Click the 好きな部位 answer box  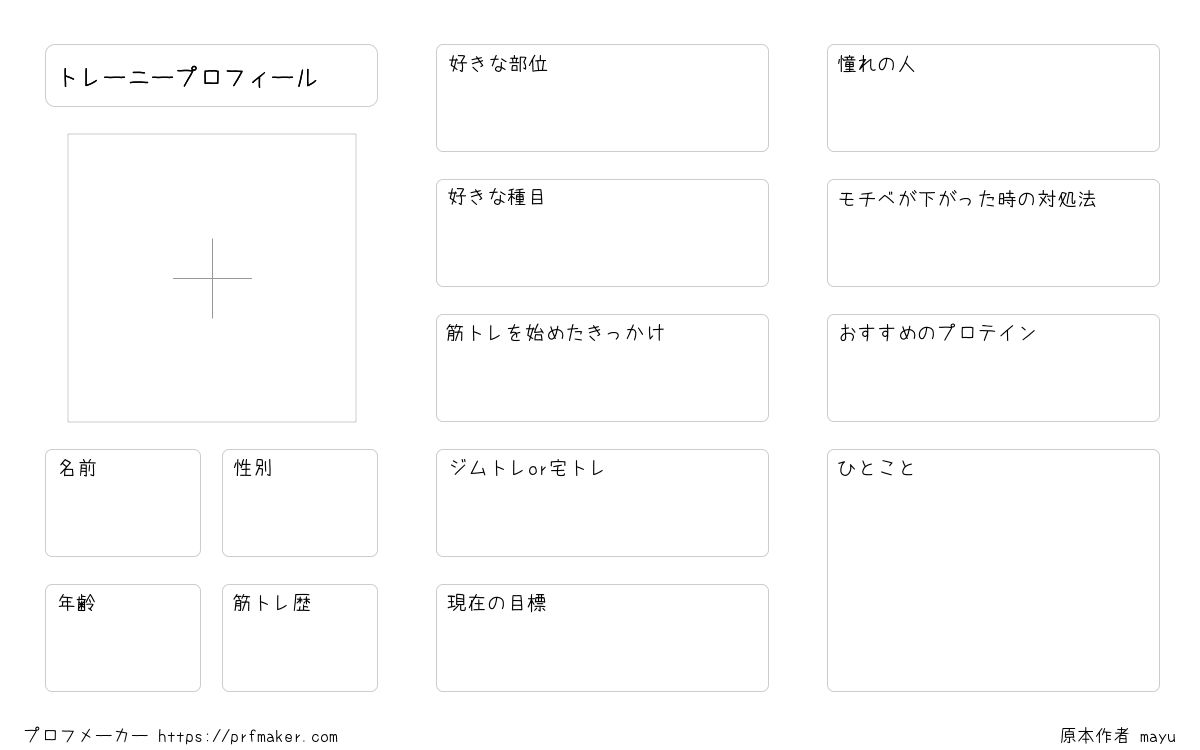602,98
